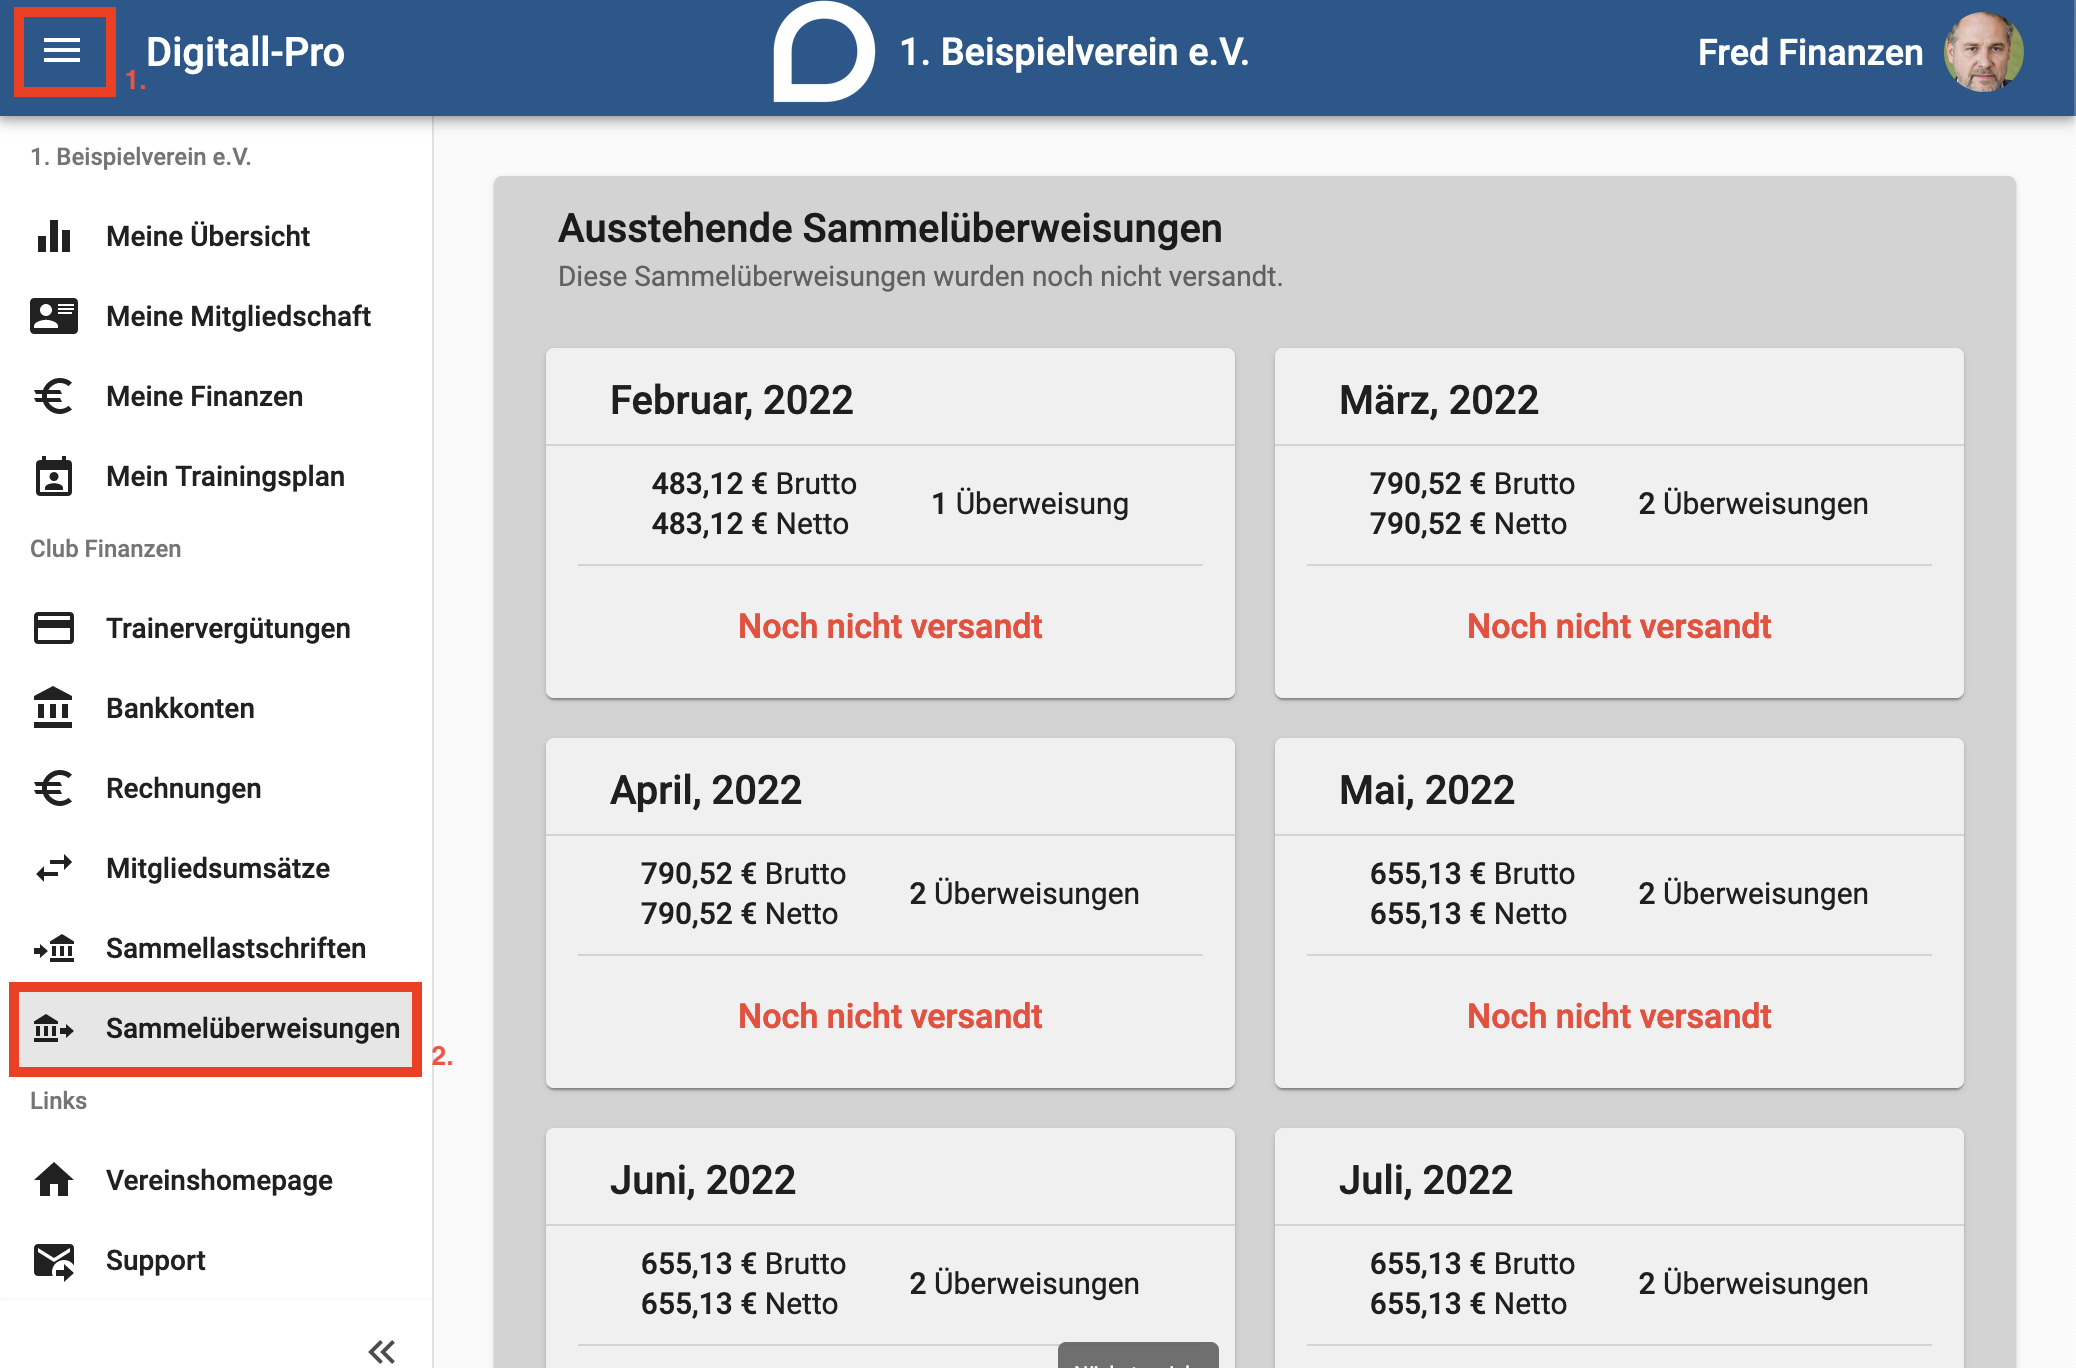This screenshot has width=2076, height=1368.
Task: Click 2 Überweisungen in März card
Action: coord(1753,503)
